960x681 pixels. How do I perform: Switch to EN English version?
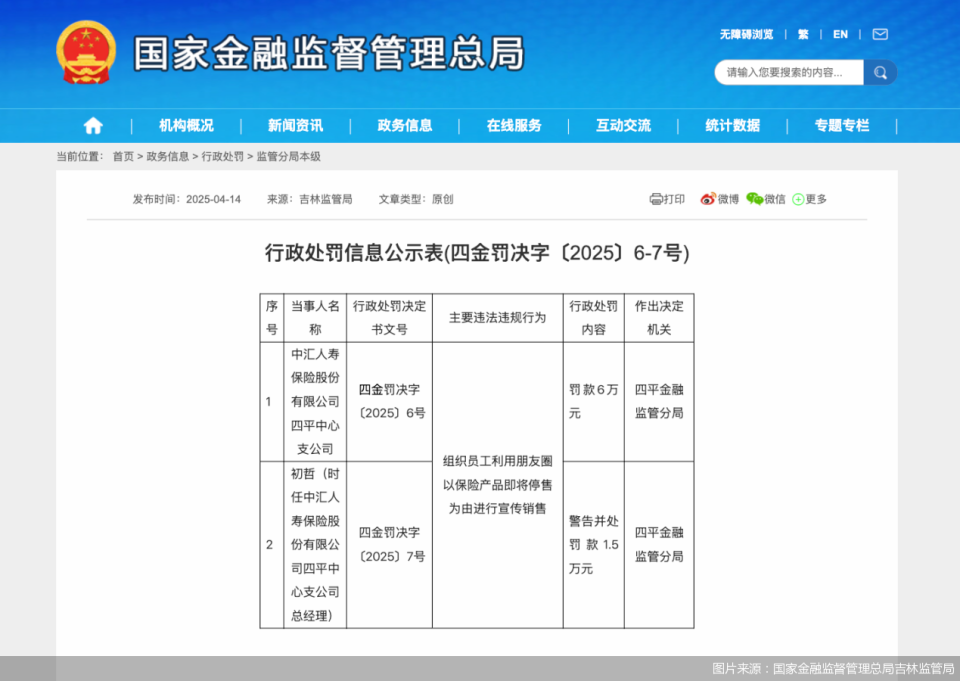pos(840,34)
